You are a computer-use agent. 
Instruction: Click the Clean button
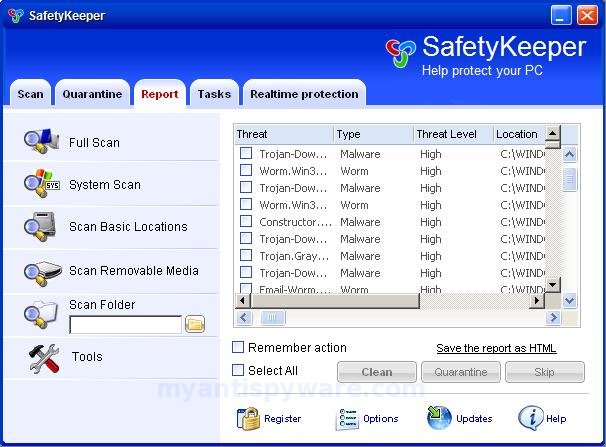click(377, 372)
